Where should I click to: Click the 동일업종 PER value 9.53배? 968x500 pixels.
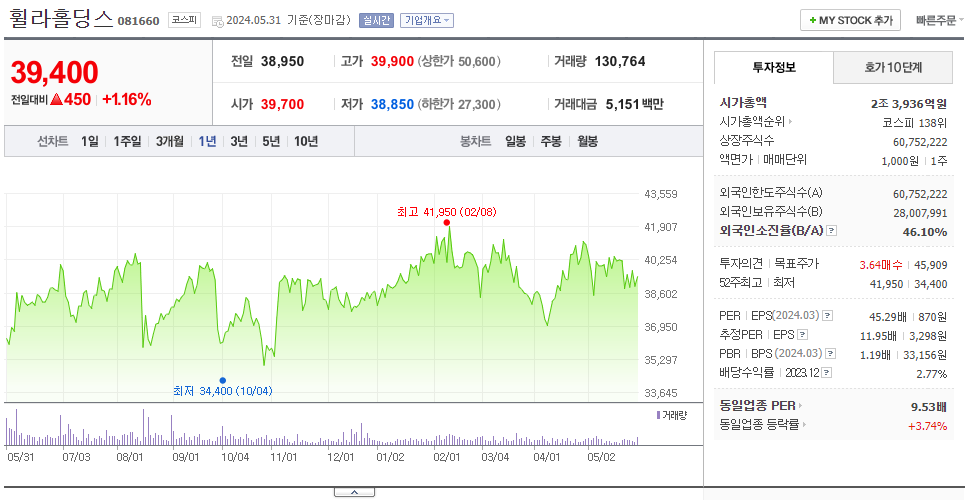[x=929, y=407]
